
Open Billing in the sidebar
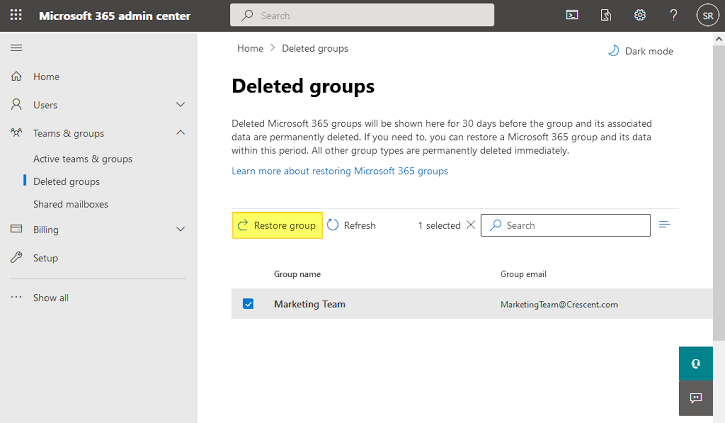coord(46,230)
